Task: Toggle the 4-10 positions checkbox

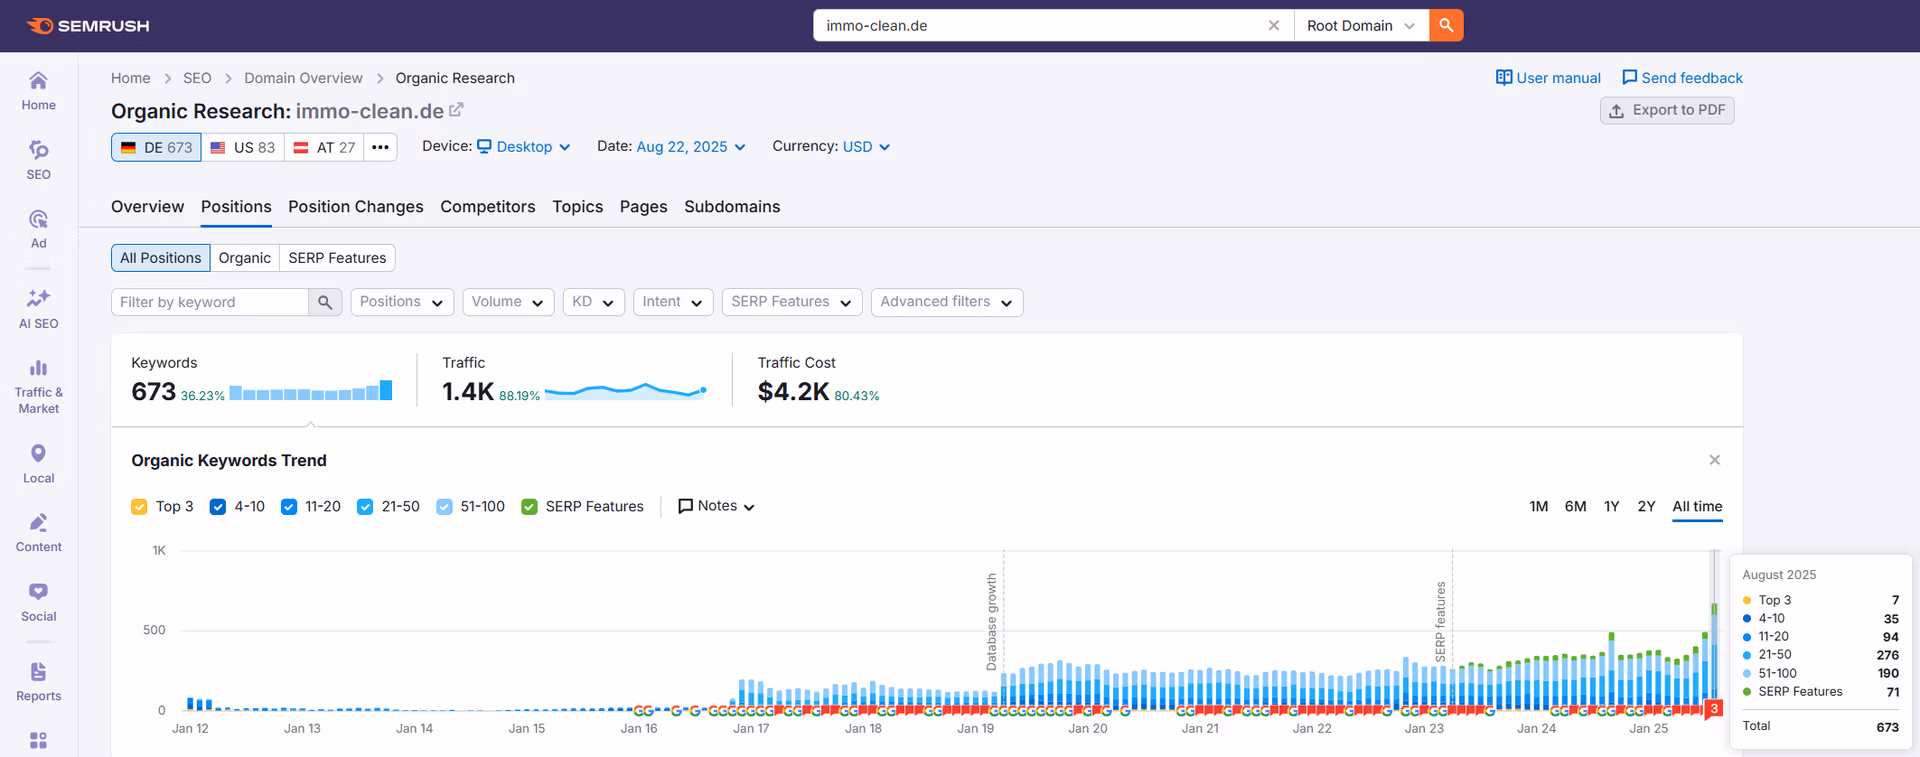Action: (x=217, y=507)
